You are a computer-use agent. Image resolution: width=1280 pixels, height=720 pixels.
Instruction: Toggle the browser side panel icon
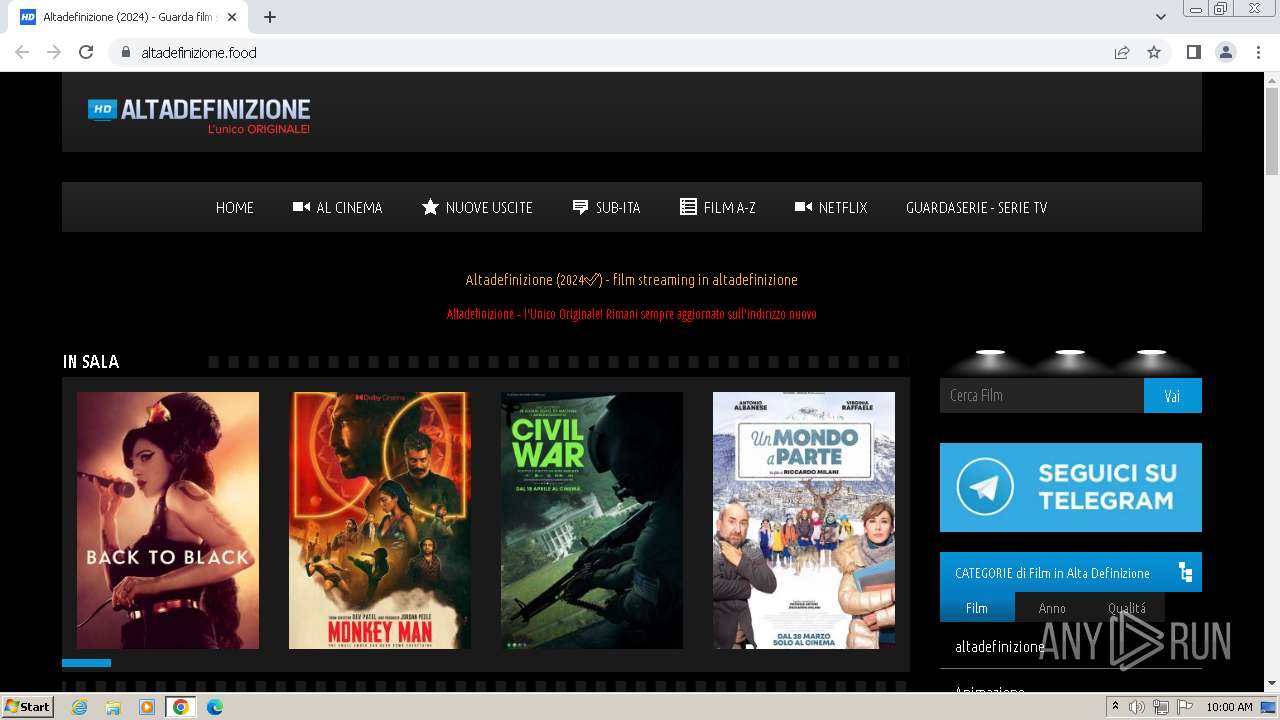click(x=1193, y=52)
